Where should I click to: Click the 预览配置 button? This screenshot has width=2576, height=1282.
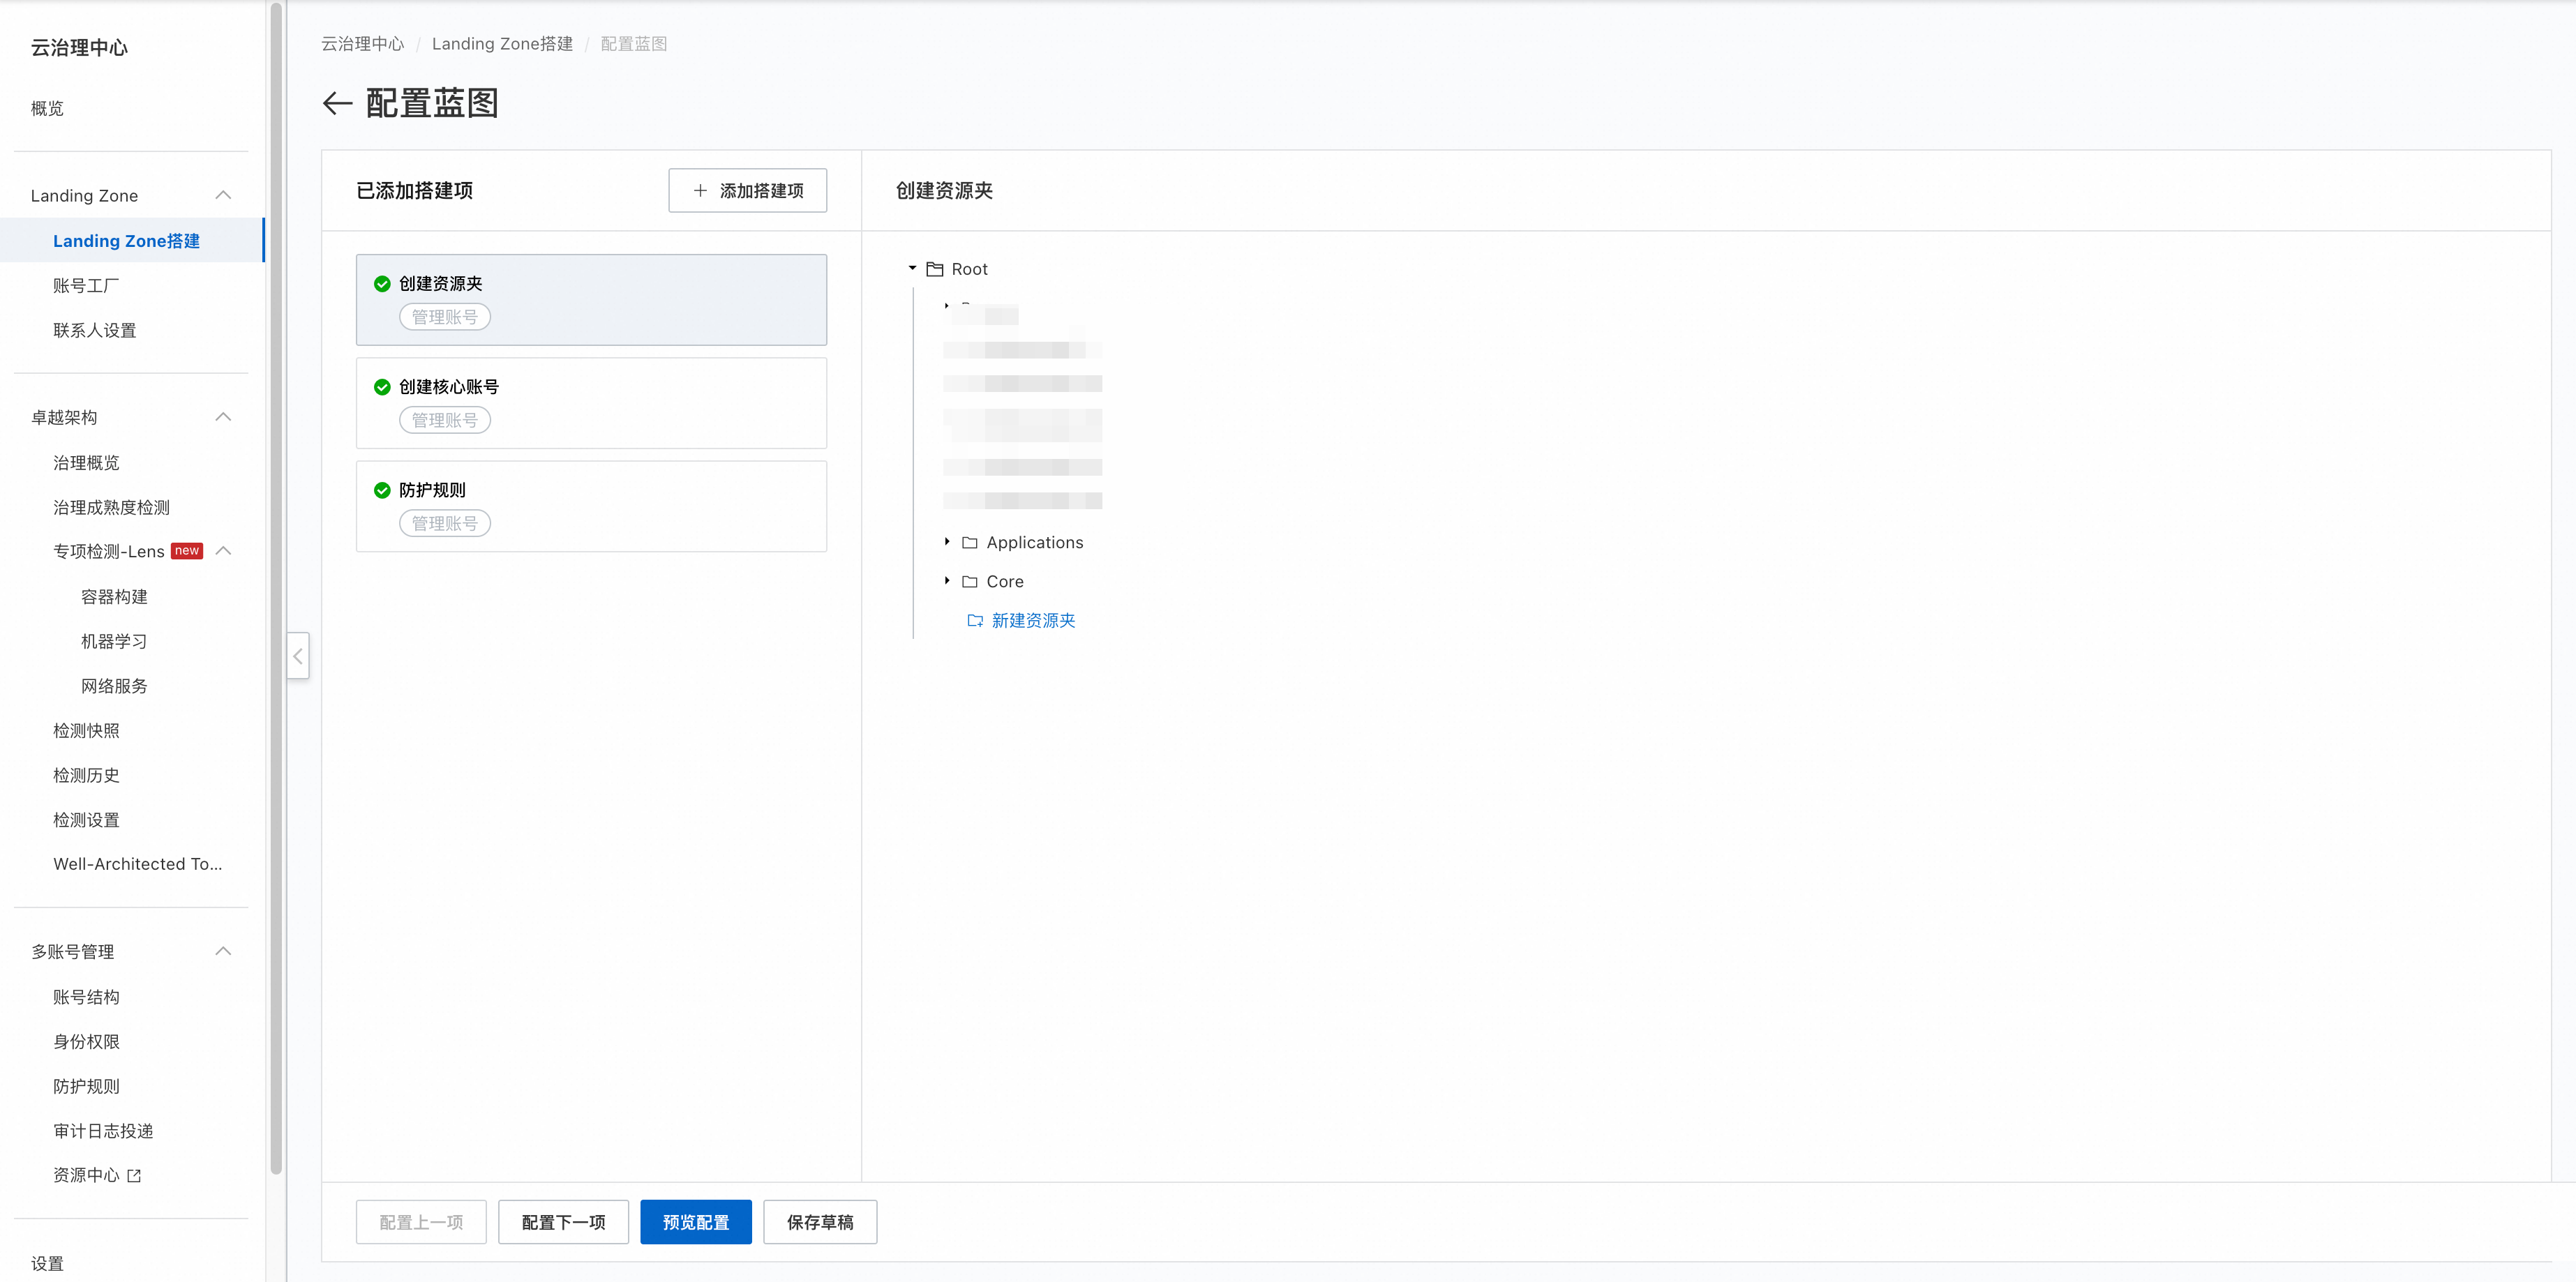695,1221
